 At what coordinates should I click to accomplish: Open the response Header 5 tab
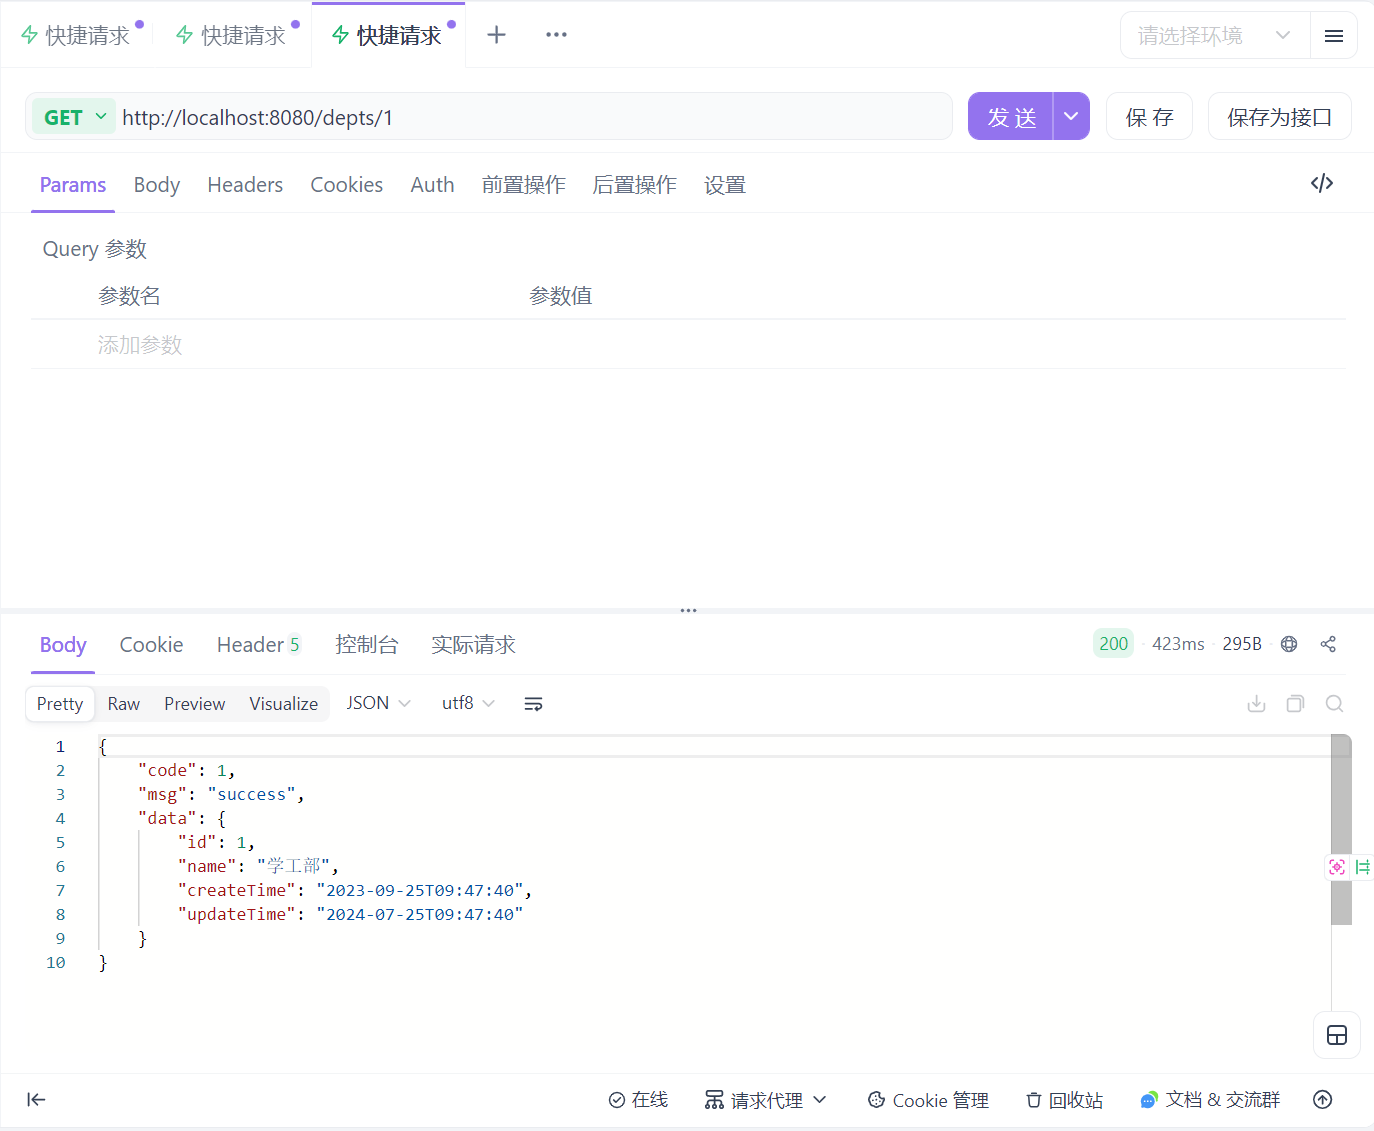coord(259,645)
